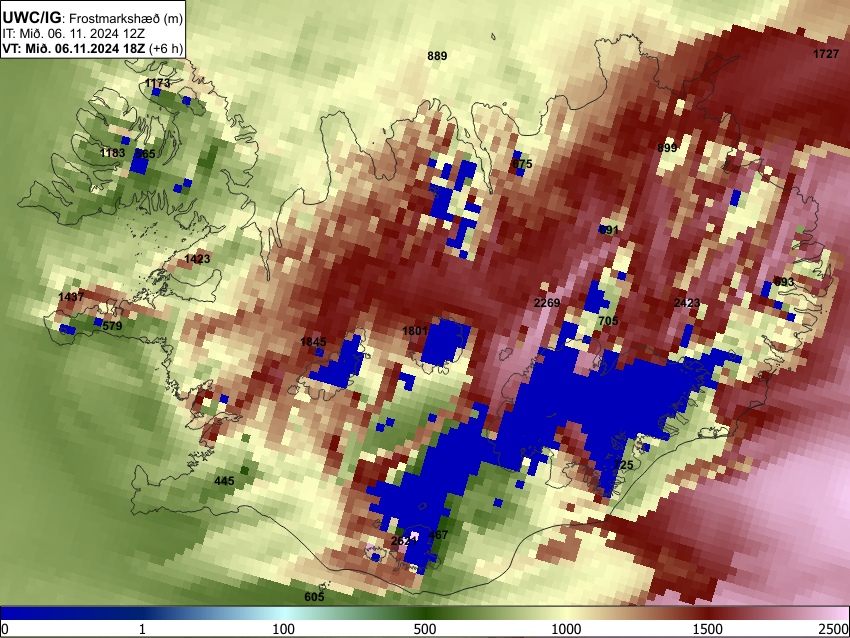Click the '1' tick on the color scale
This screenshot has height=638, width=850.
(142, 629)
